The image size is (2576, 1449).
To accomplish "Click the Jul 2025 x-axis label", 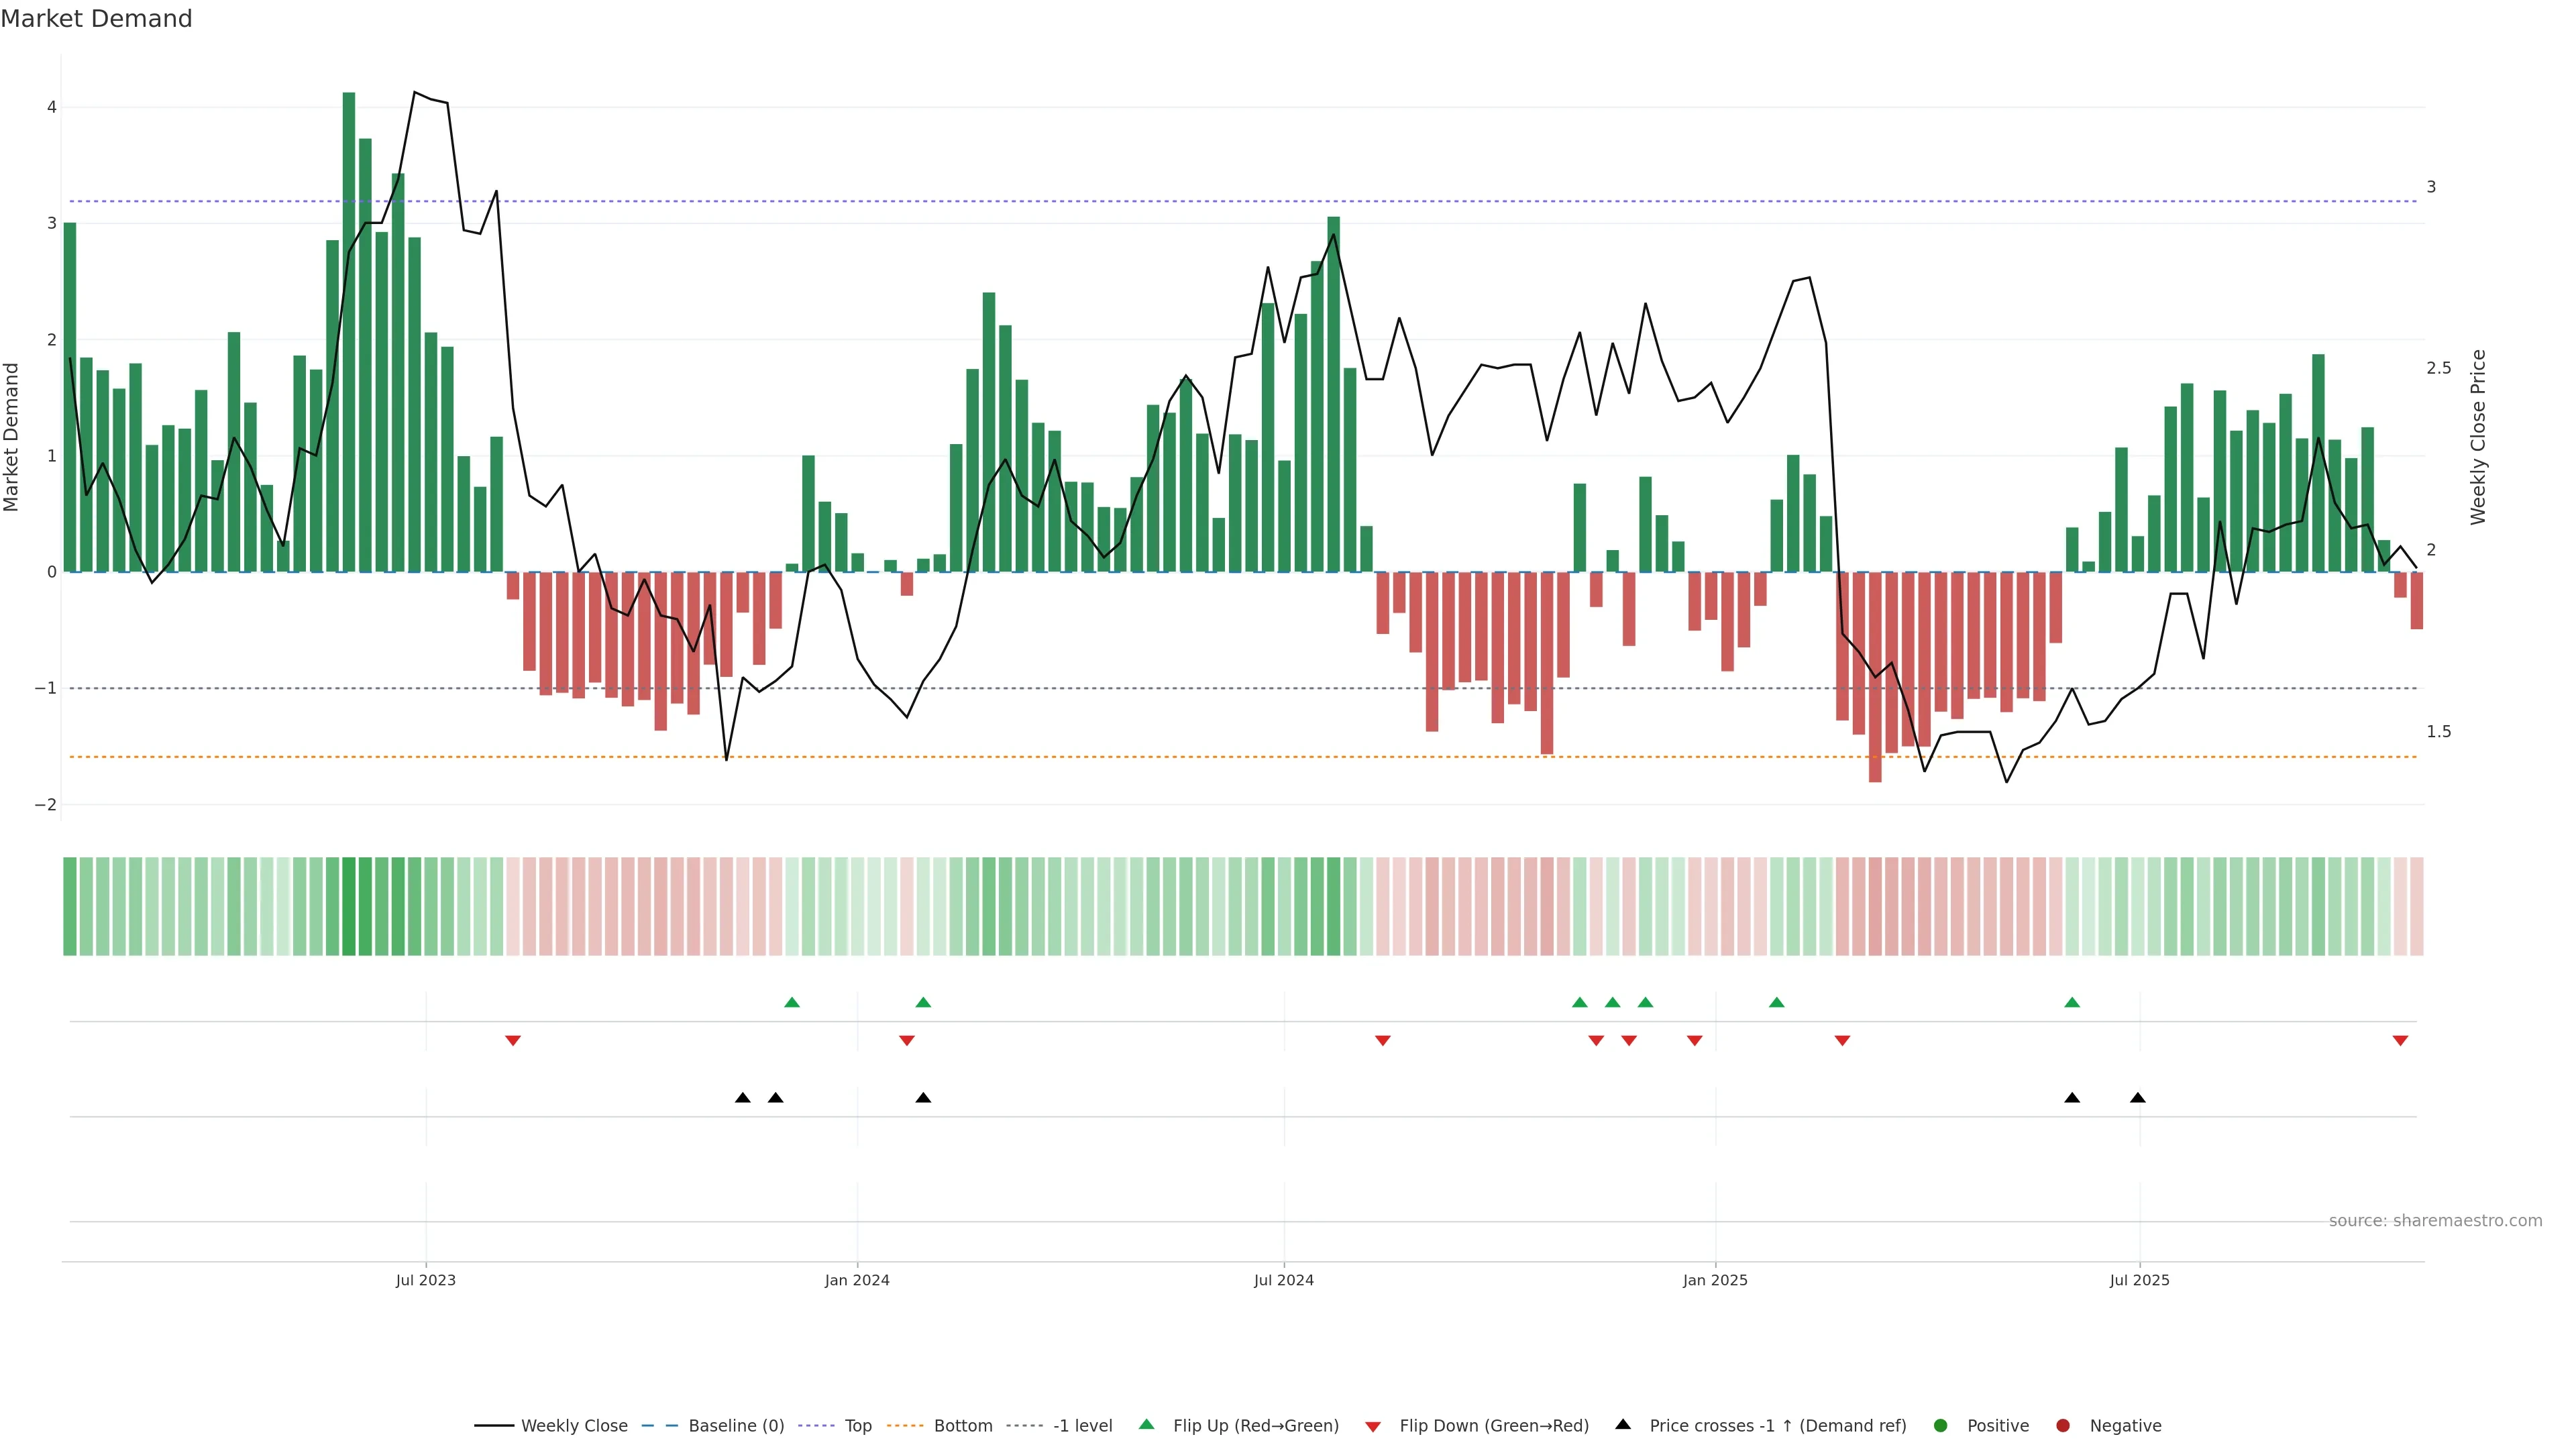I will (x=2140, y=1281).
